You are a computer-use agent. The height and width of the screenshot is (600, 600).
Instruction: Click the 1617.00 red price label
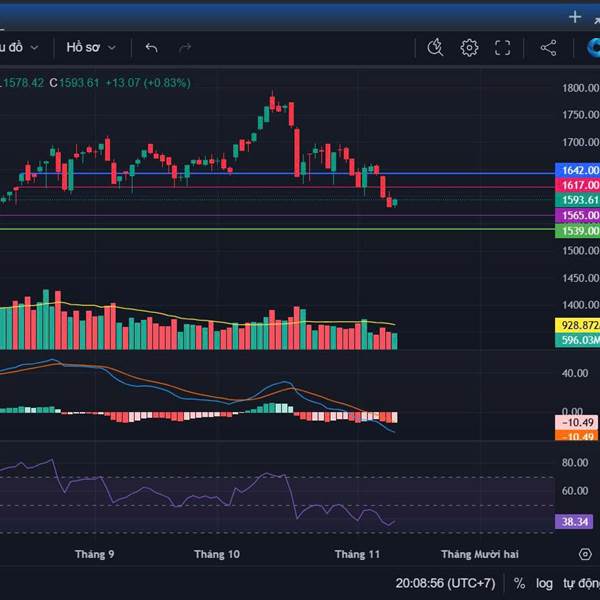click(x=576, y=185)
